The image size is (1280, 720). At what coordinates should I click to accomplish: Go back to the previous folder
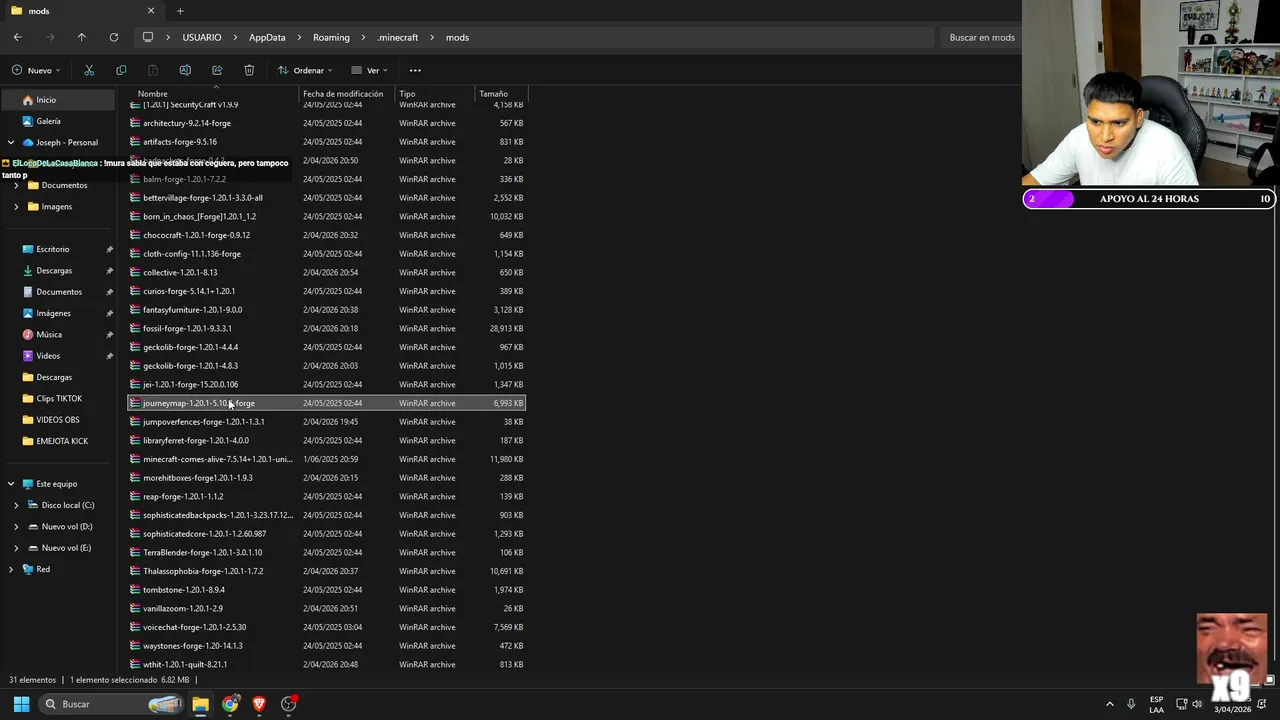pyautogui.click(x=18, y=37)
